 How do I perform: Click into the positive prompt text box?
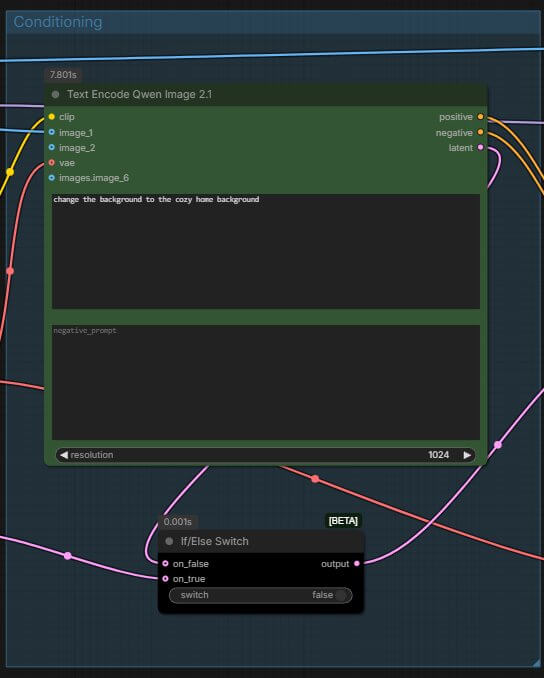click(x=266, y=251)
